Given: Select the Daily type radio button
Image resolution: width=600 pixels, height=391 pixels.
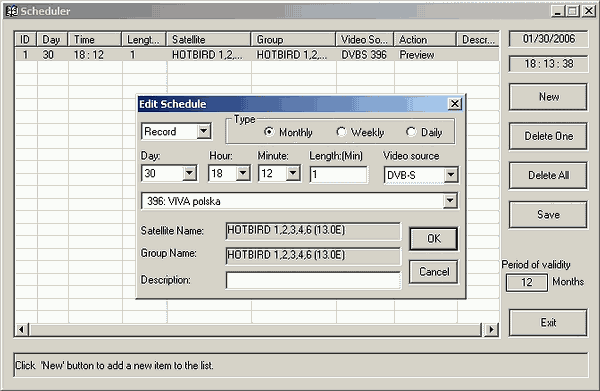Looking at the screenshot, I should pos(411,132).
